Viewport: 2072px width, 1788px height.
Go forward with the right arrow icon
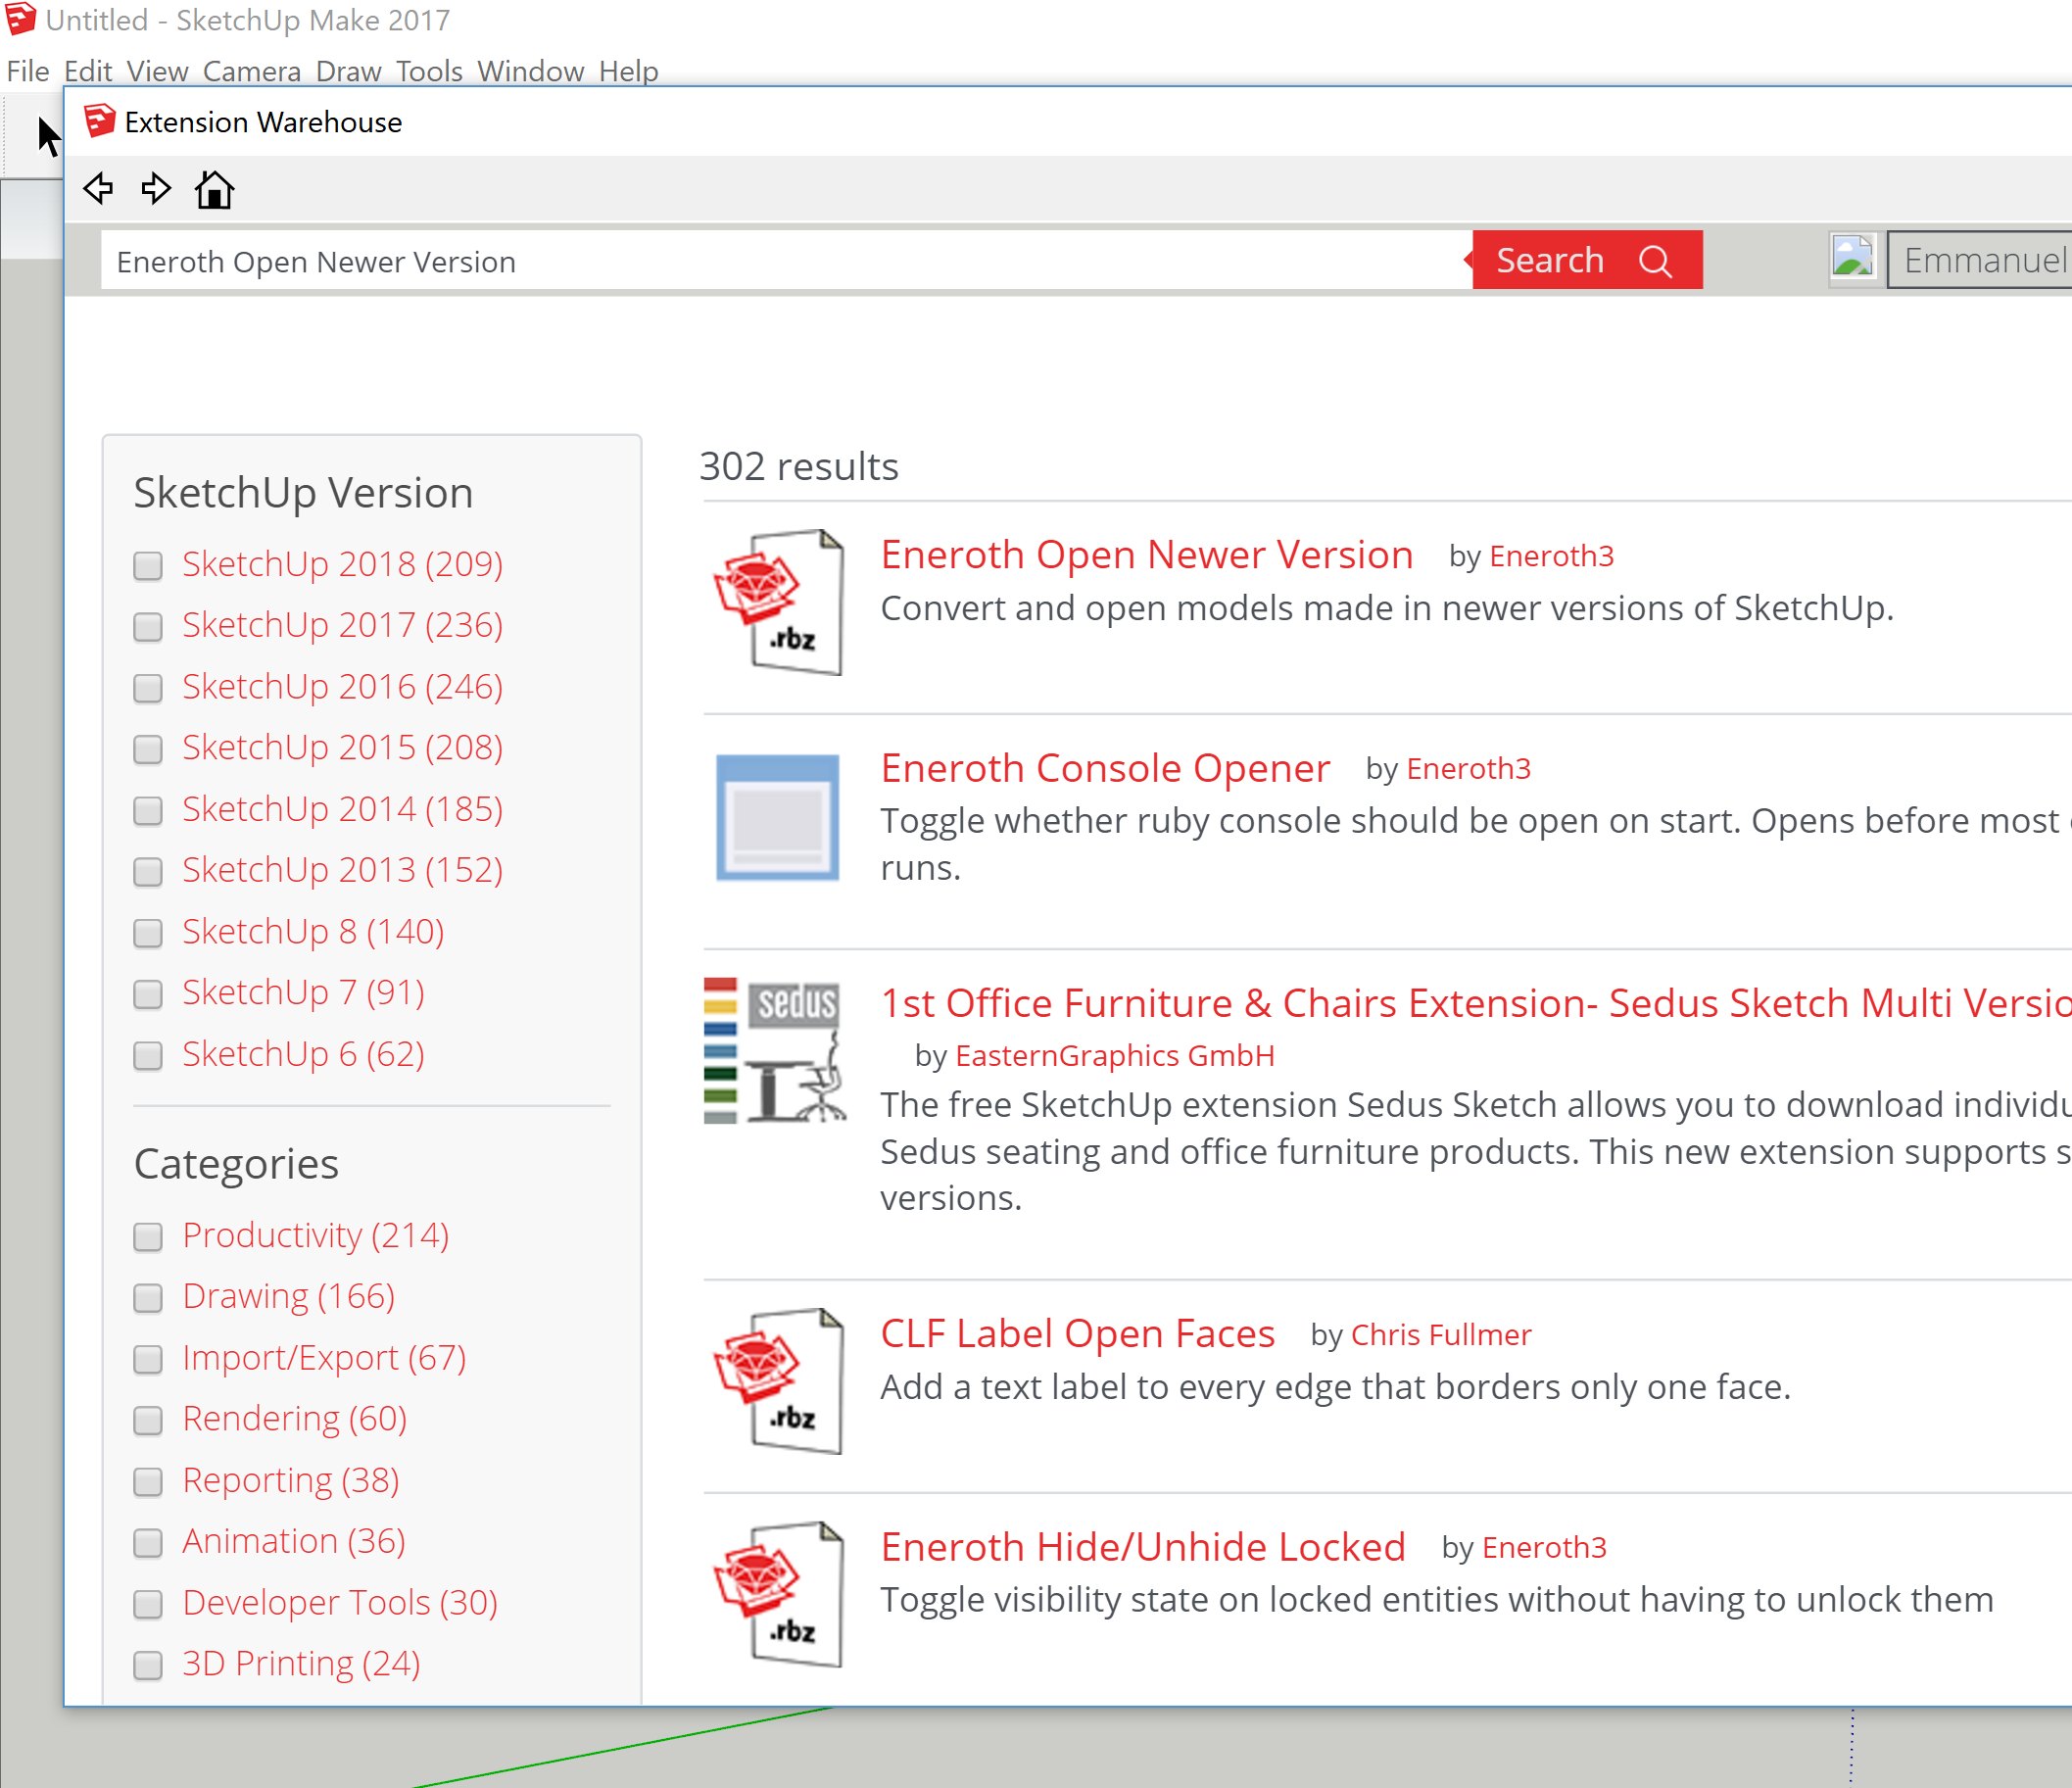coord(156,188)
